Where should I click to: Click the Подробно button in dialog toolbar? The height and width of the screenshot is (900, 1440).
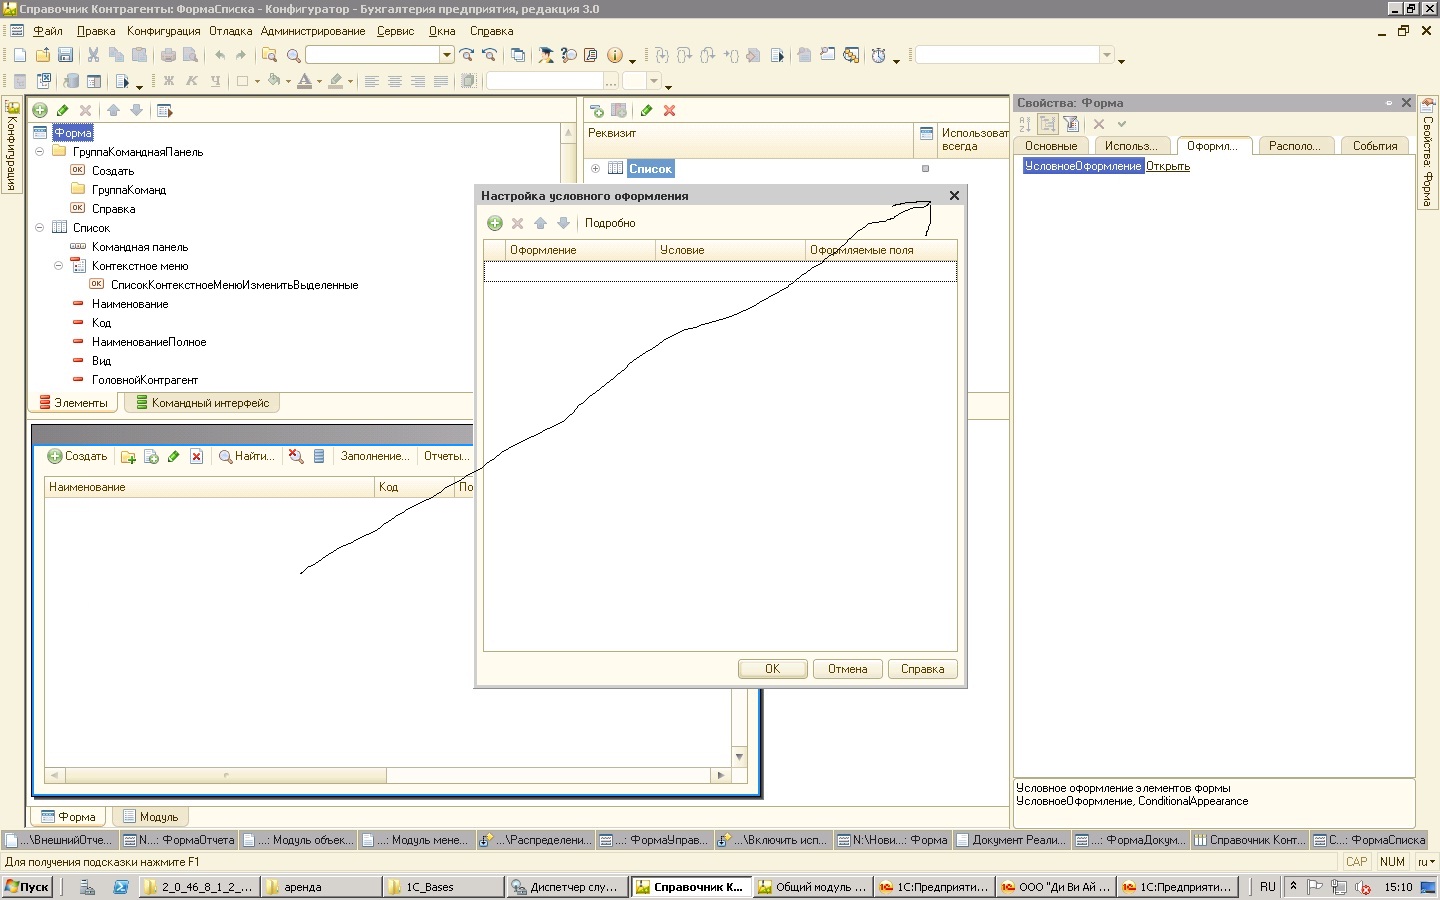pos(610,223)
